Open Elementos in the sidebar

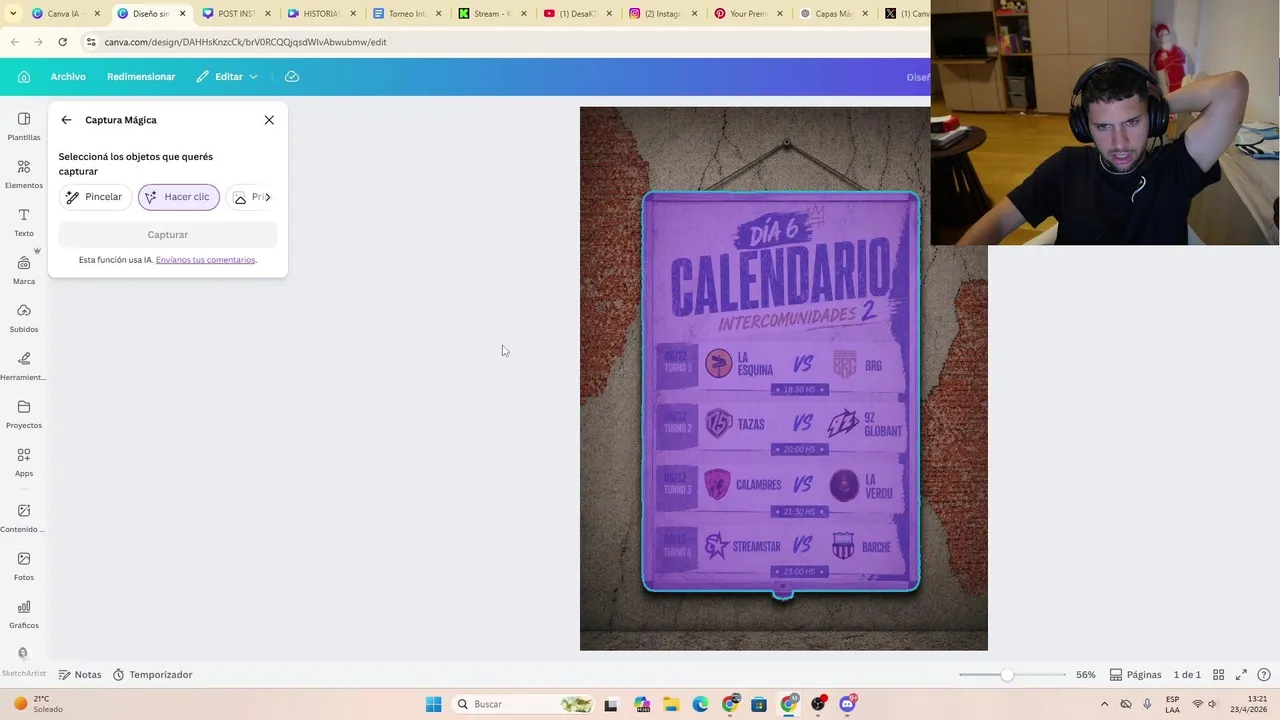pos(24,175)
